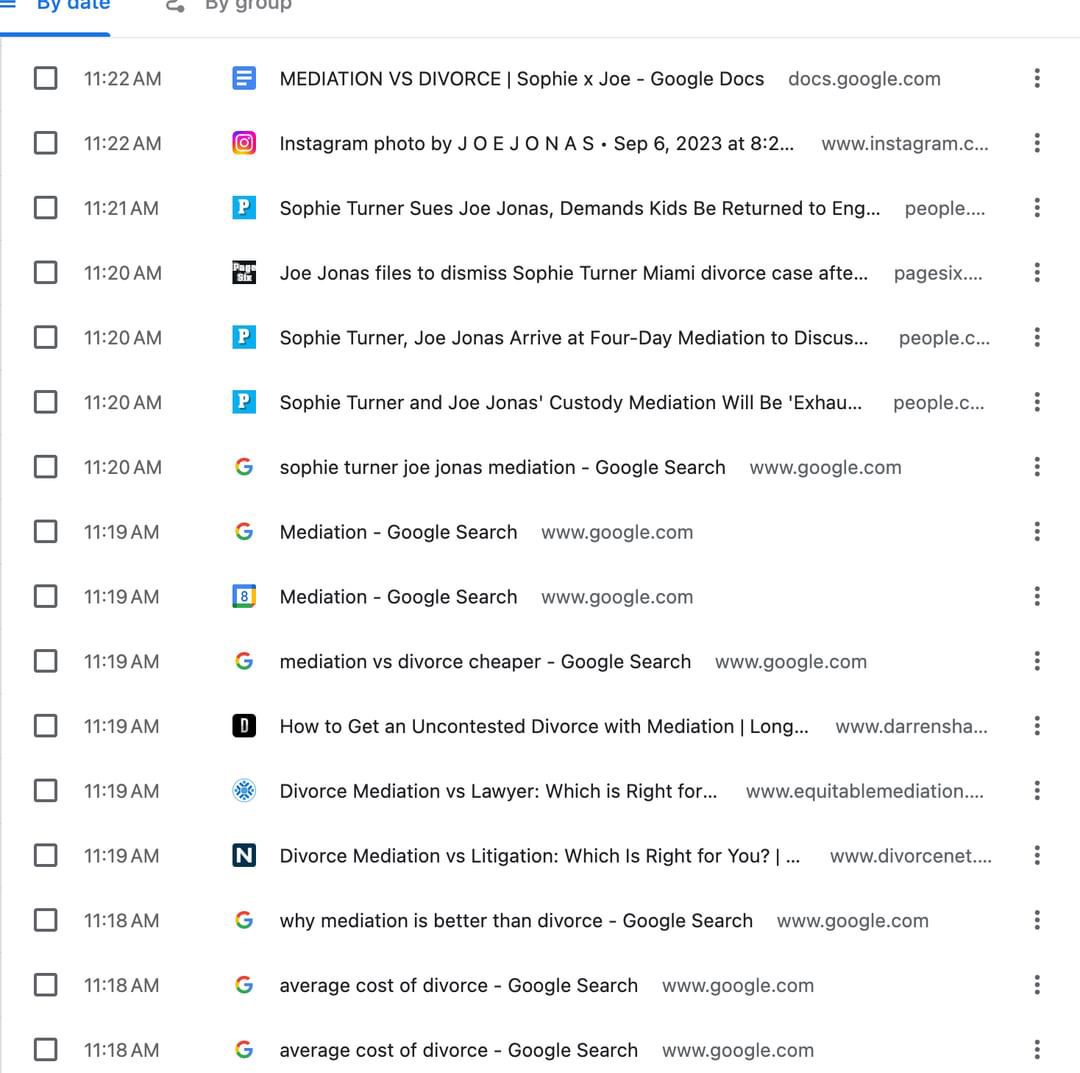Screen dimensions: 1080x1073
Task: Open more actions menu for Instagram photo entry
Action: click(1037, 143)
